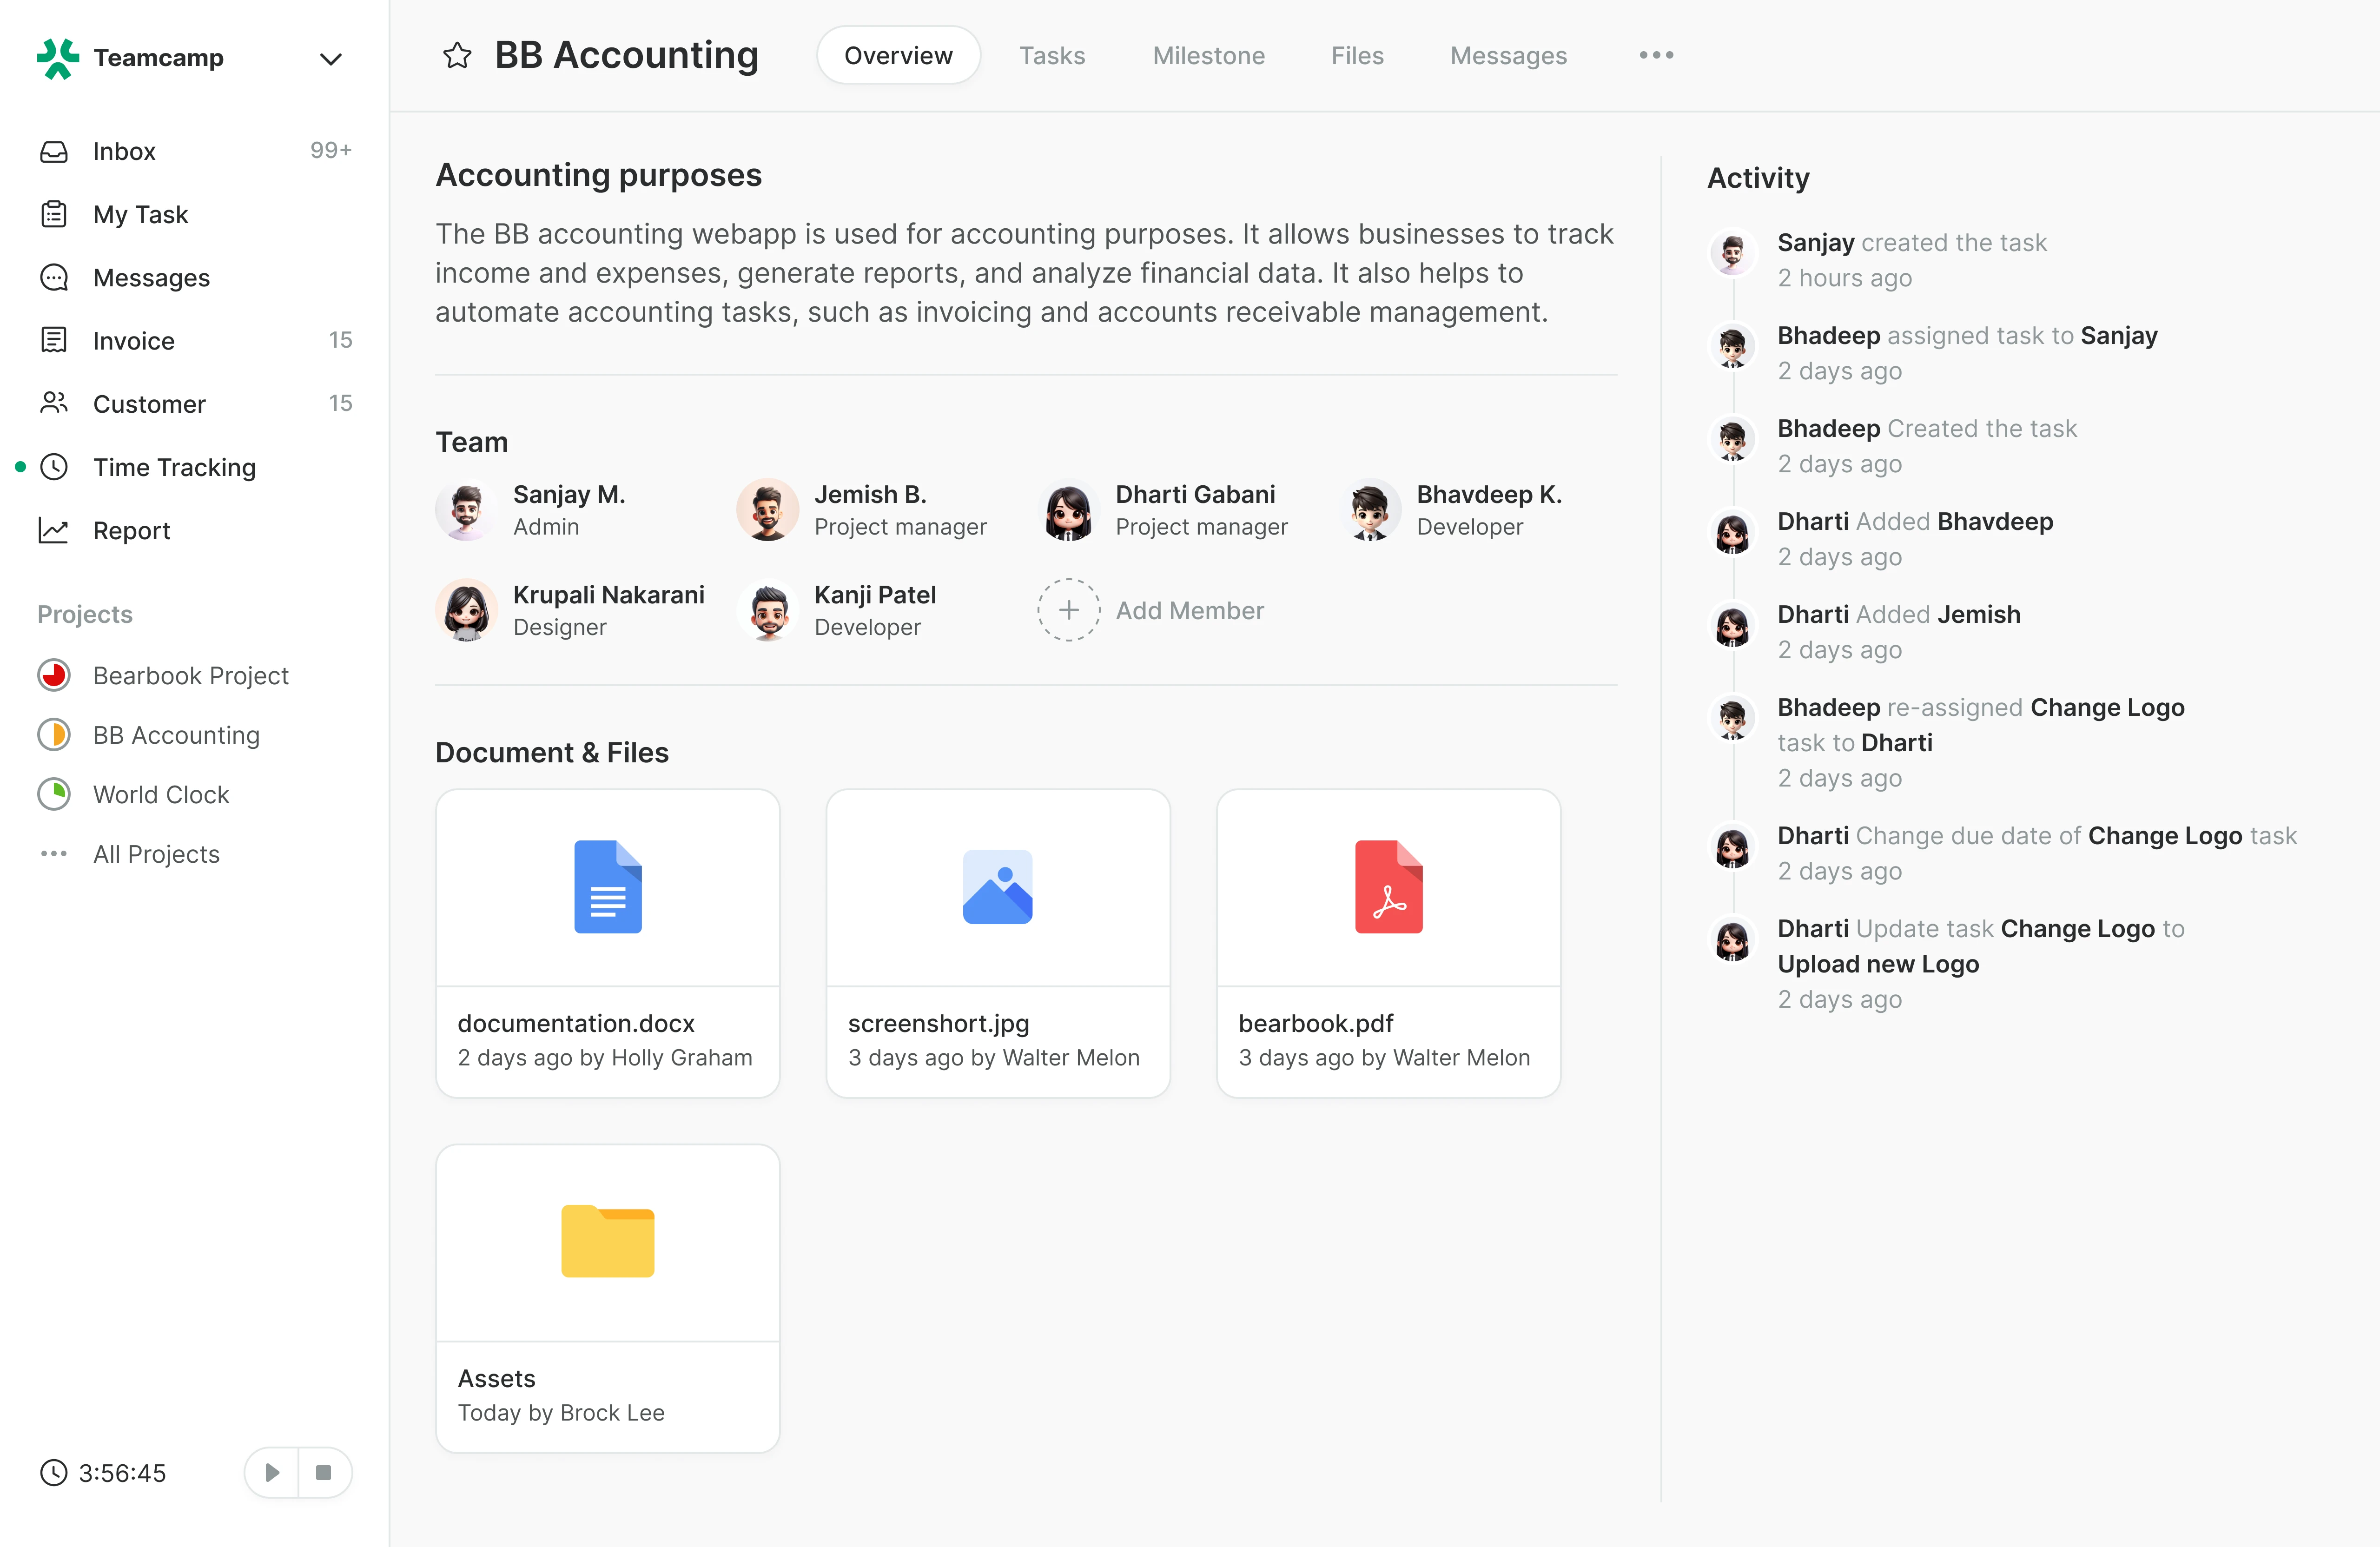This screenshot has height=1547, width=2380.
Task: Open the Customer section icon
Action: 54,403
